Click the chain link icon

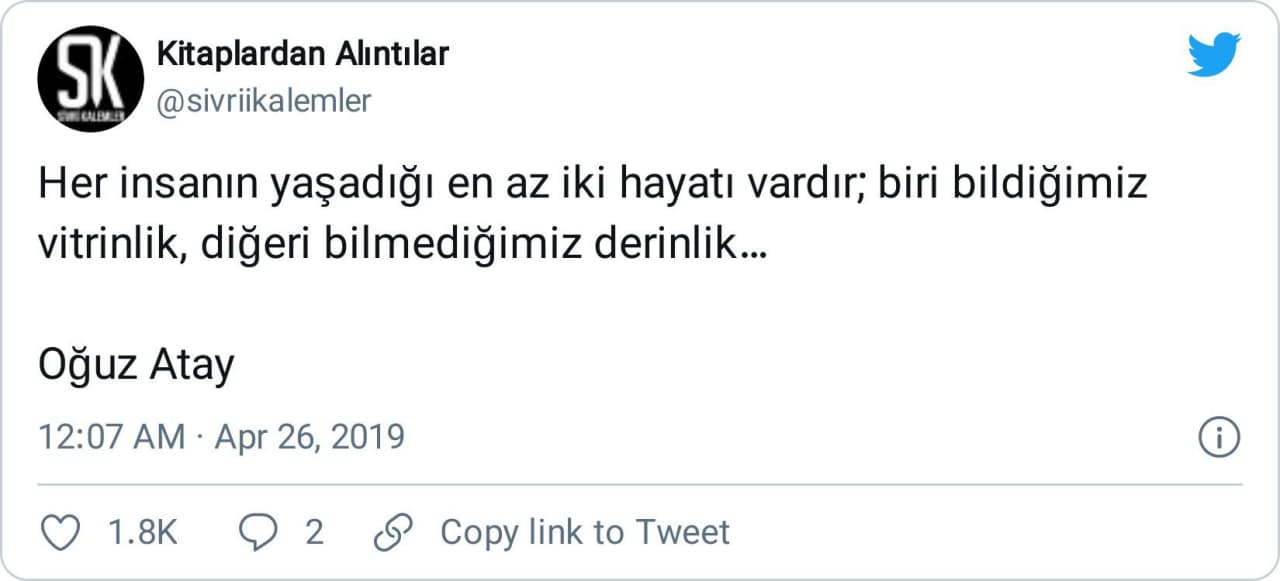click(387, 532)
